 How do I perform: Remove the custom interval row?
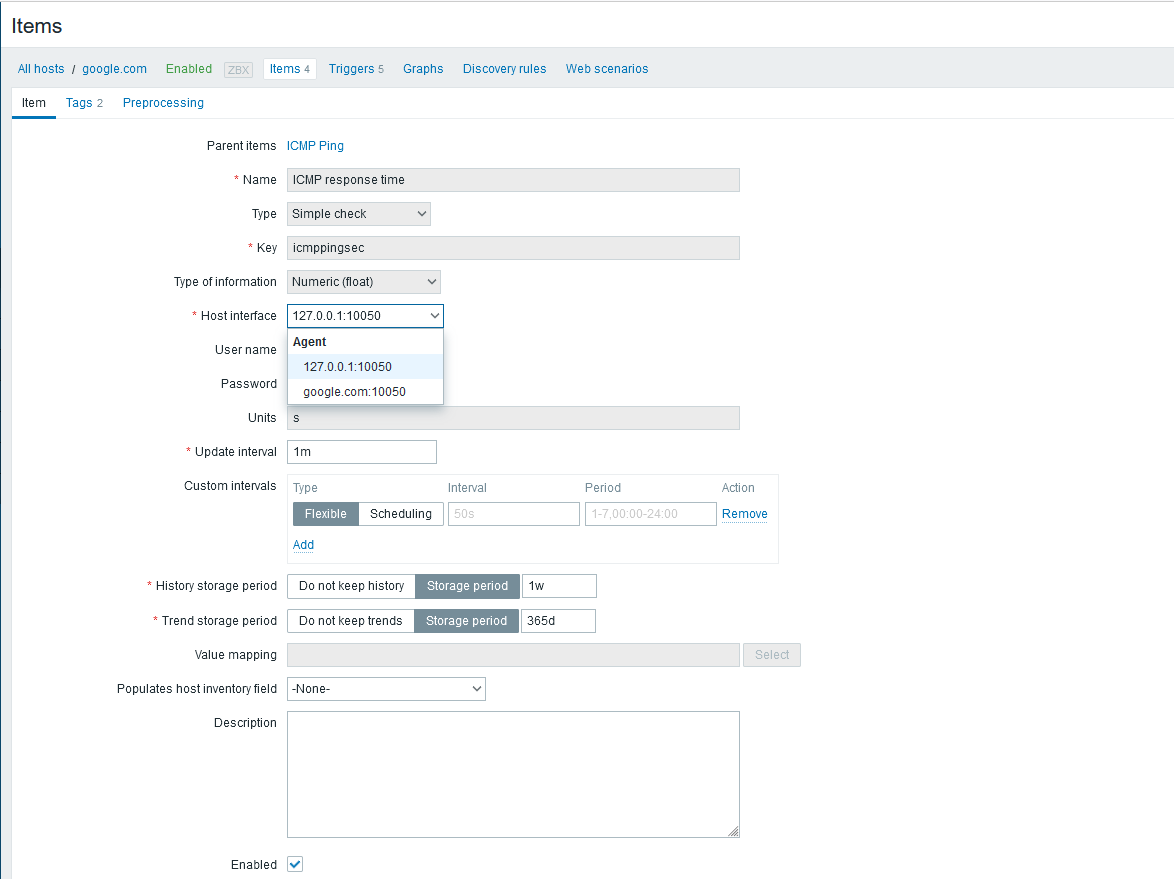pos(744,514)
